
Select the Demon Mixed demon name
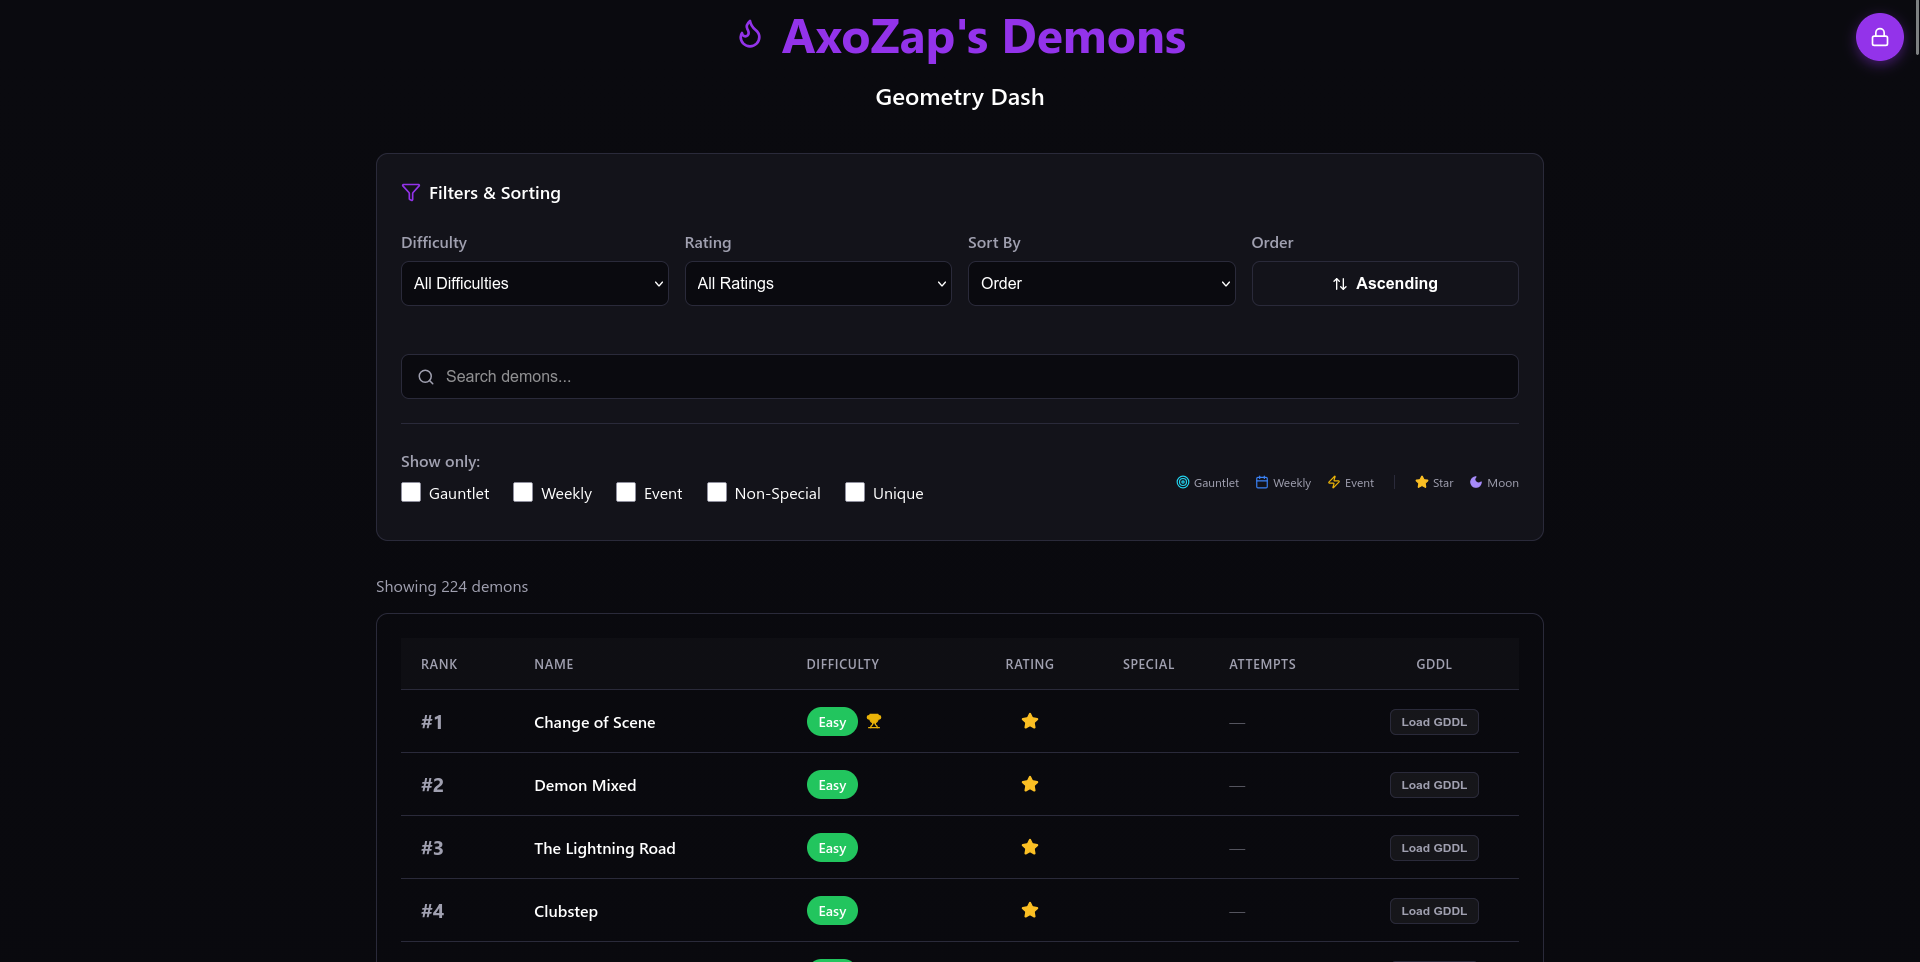click(x=585, y=785)
